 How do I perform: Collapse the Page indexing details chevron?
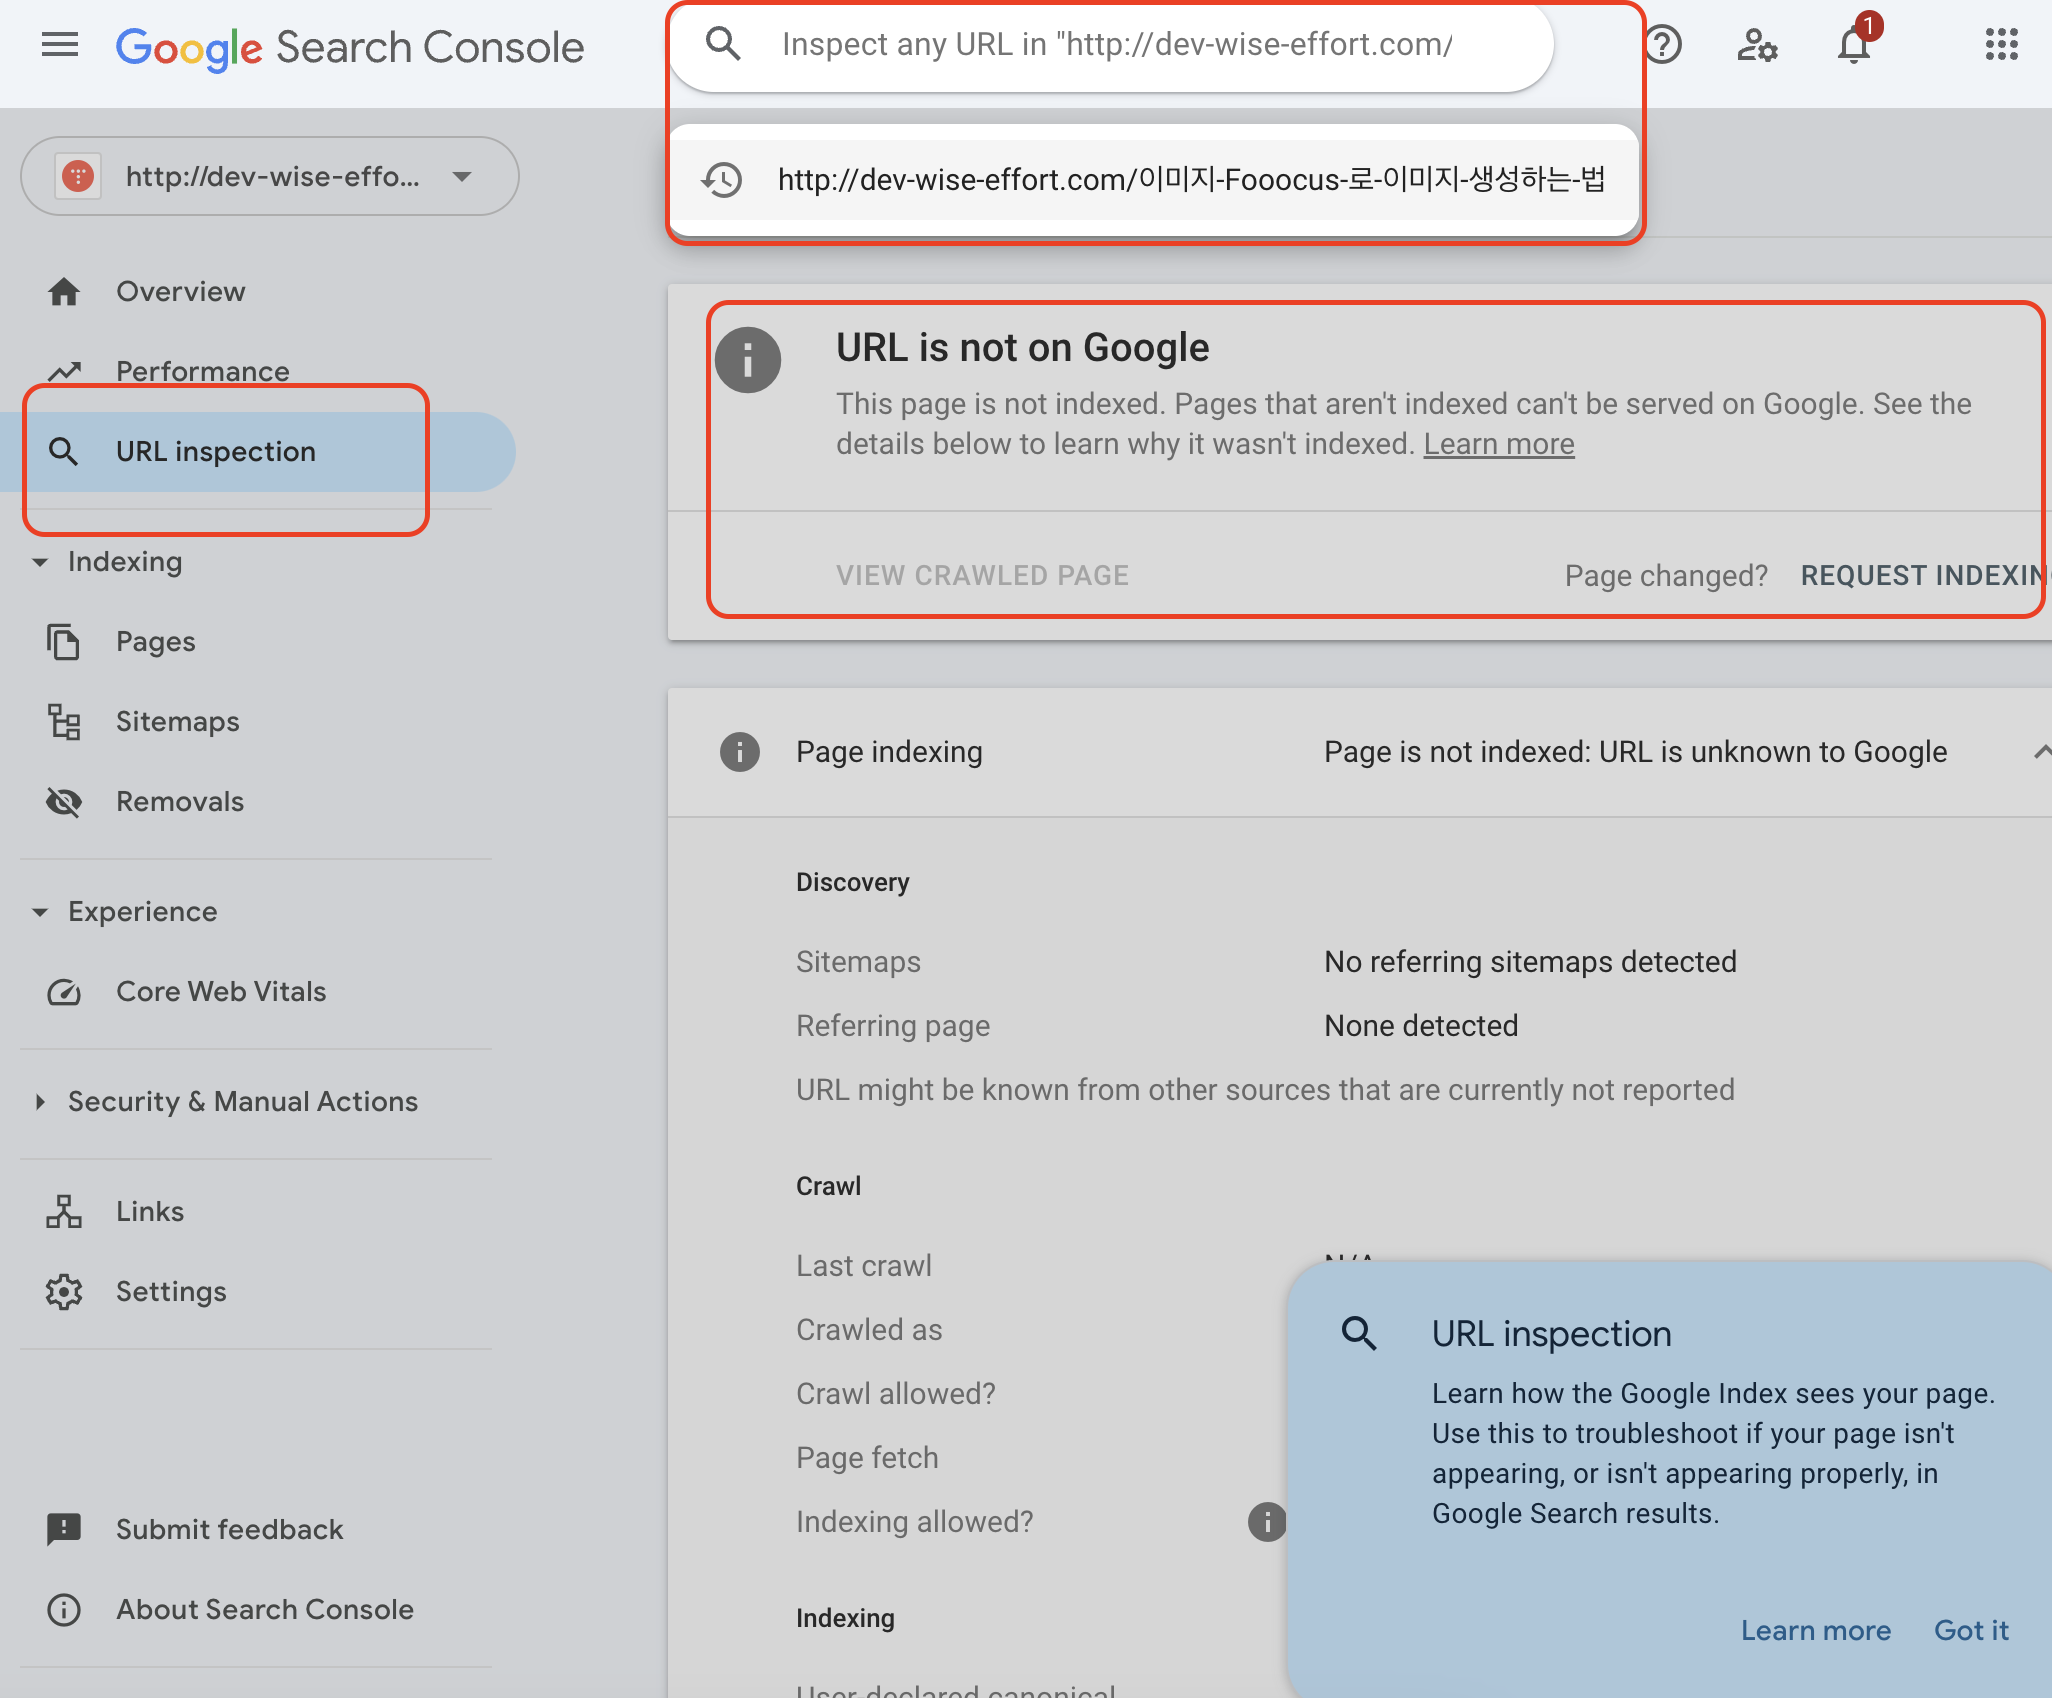[x=2040, y=752]
